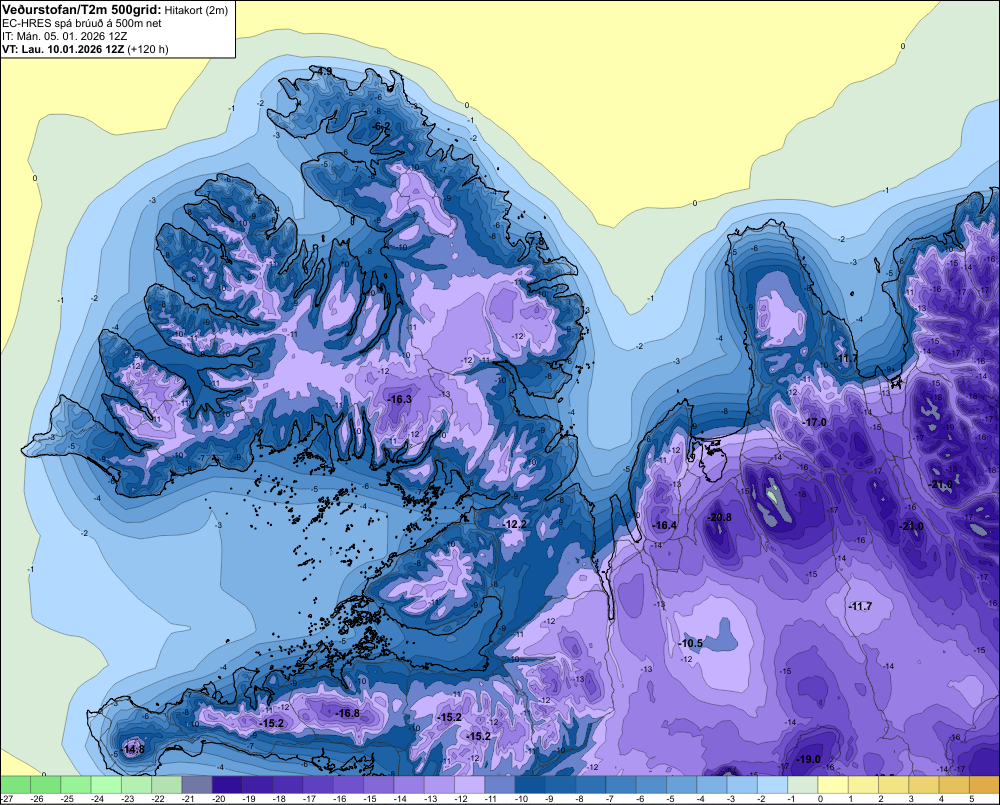Viewport: 1000px width, 805px height.
Task: Click the 'IT: Mán. 05. 01. 2026 12Z' line
Action: (x=64, y=36)
